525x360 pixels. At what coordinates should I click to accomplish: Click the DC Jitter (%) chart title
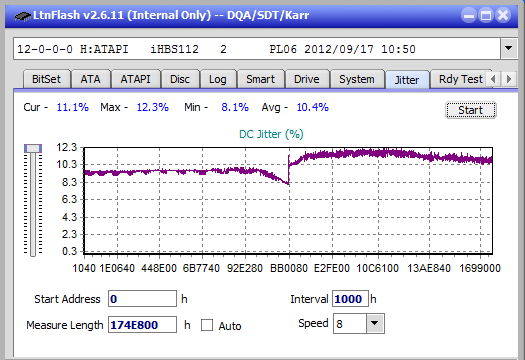pyautogui.click(x=271, y=134)
